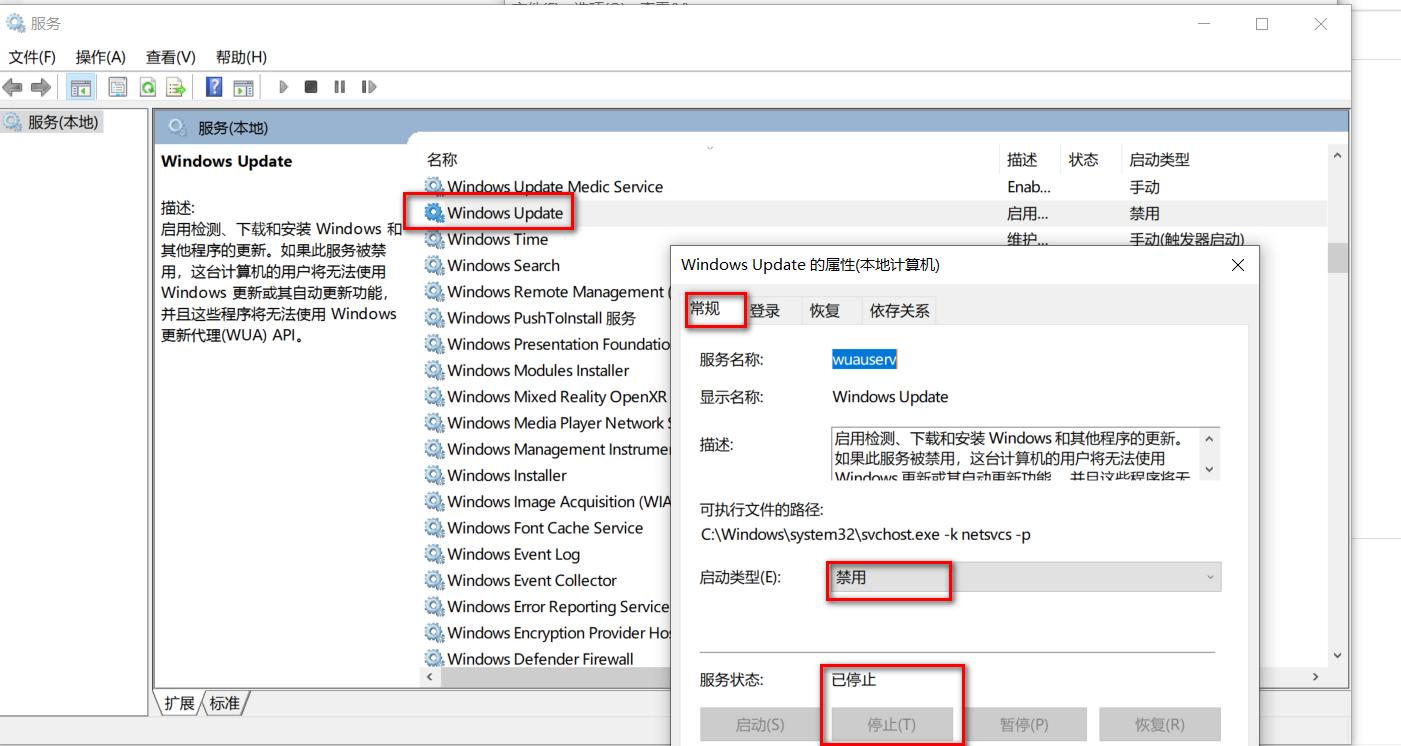This screenshot has height=746, width=1401.
Task: Select the Windows Remote Management service name
Action: click(x=557, y=292)
